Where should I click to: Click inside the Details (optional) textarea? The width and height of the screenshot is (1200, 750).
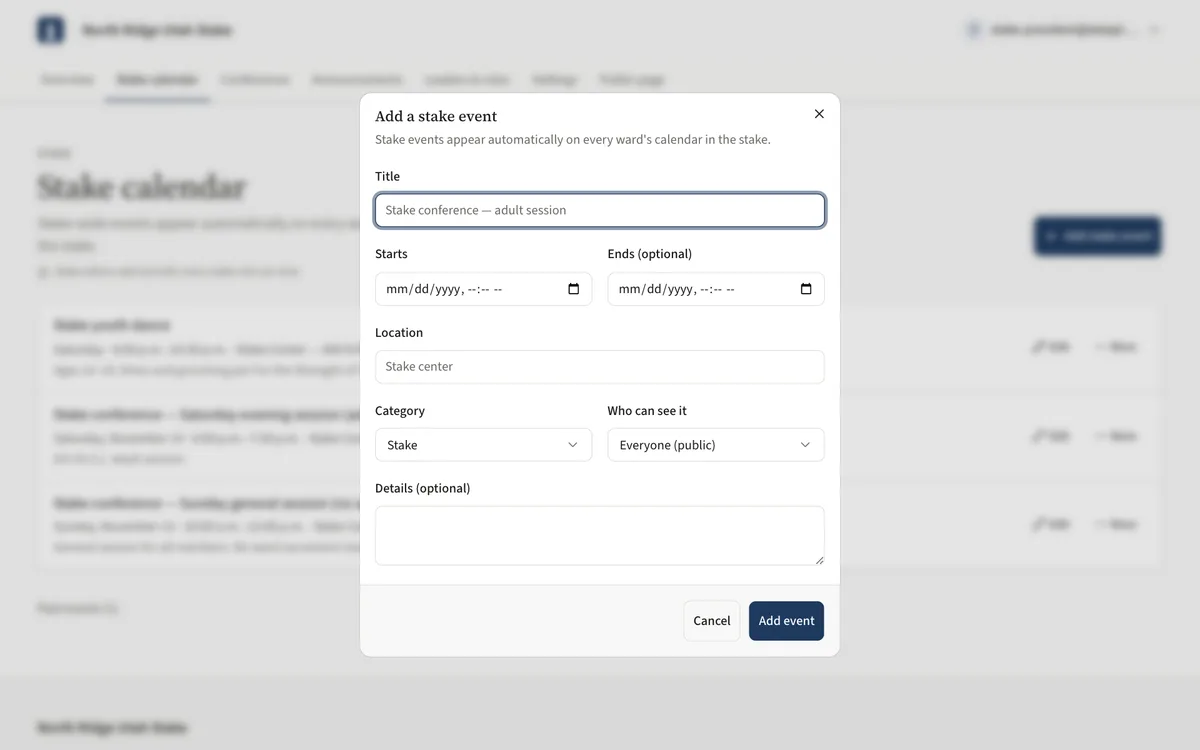click(600, 536)
